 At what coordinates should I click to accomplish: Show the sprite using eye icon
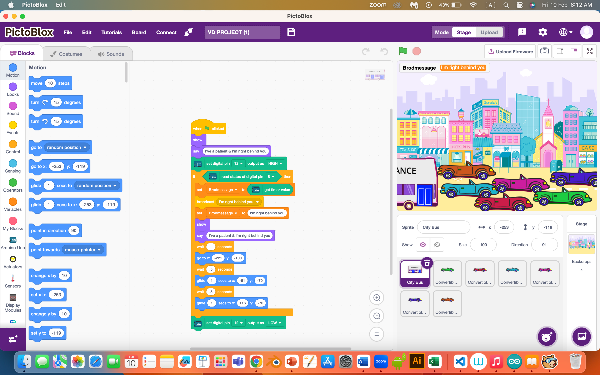[423, 245]
